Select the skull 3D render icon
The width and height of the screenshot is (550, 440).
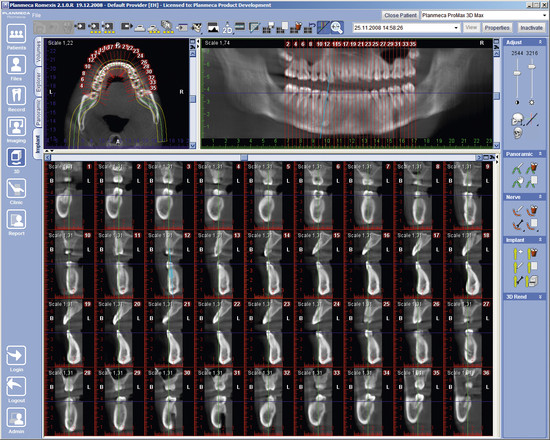coord(518,133)
